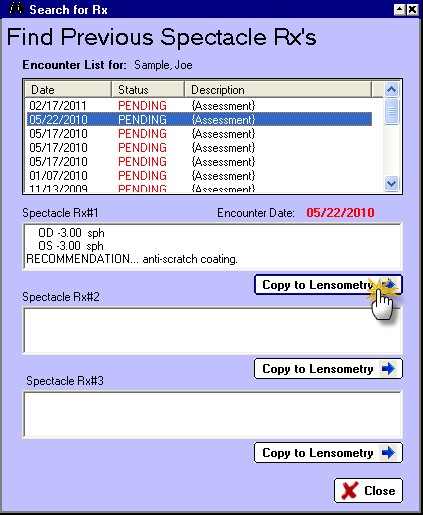Click inside the empty Spectacle Rx#3 box
The height and width of the screenshot is (515, 423).
pos(212,414)
